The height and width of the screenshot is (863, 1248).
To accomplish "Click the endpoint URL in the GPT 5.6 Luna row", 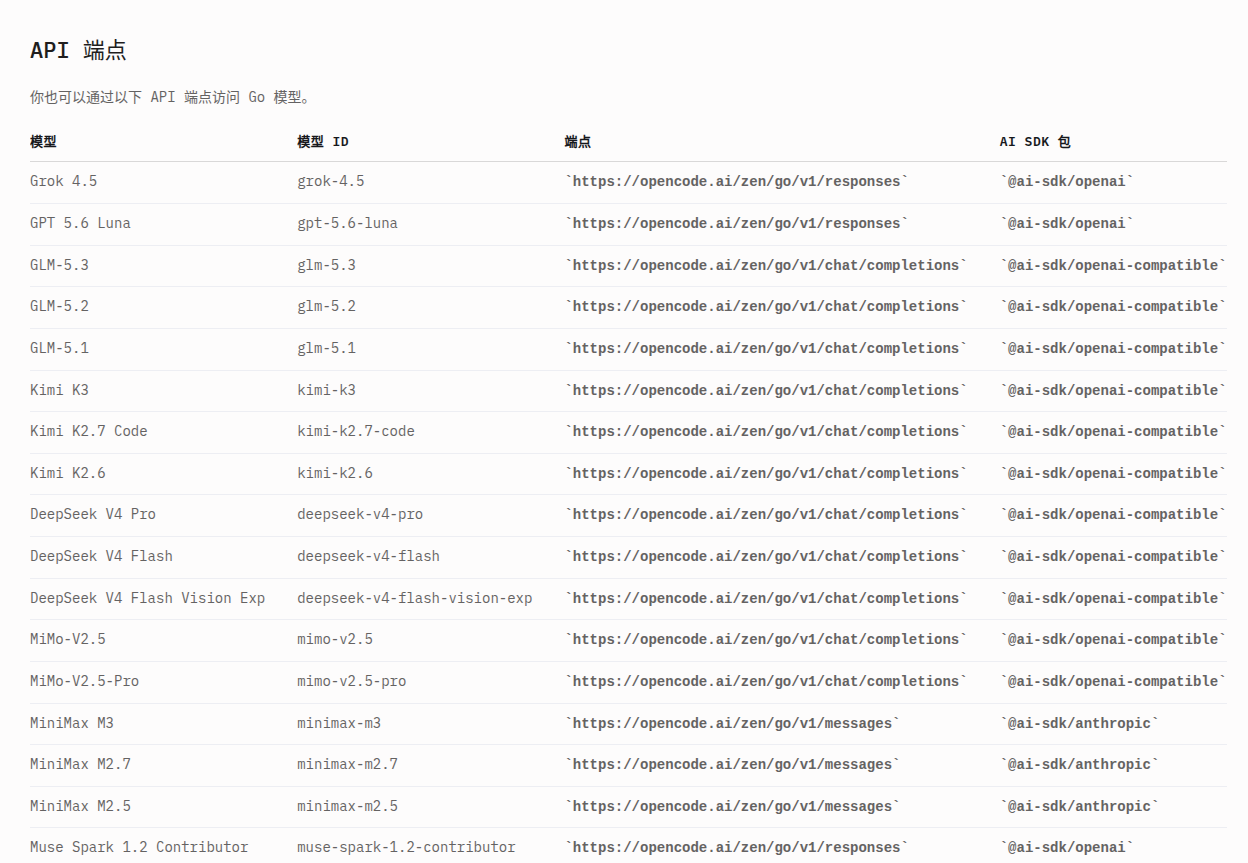I will point(737,223).
